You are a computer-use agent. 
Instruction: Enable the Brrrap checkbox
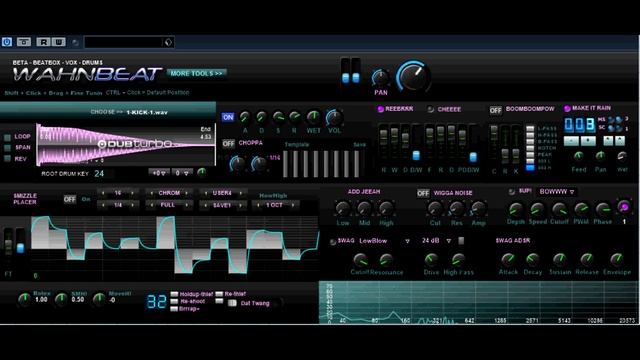(x=174, y=309)
